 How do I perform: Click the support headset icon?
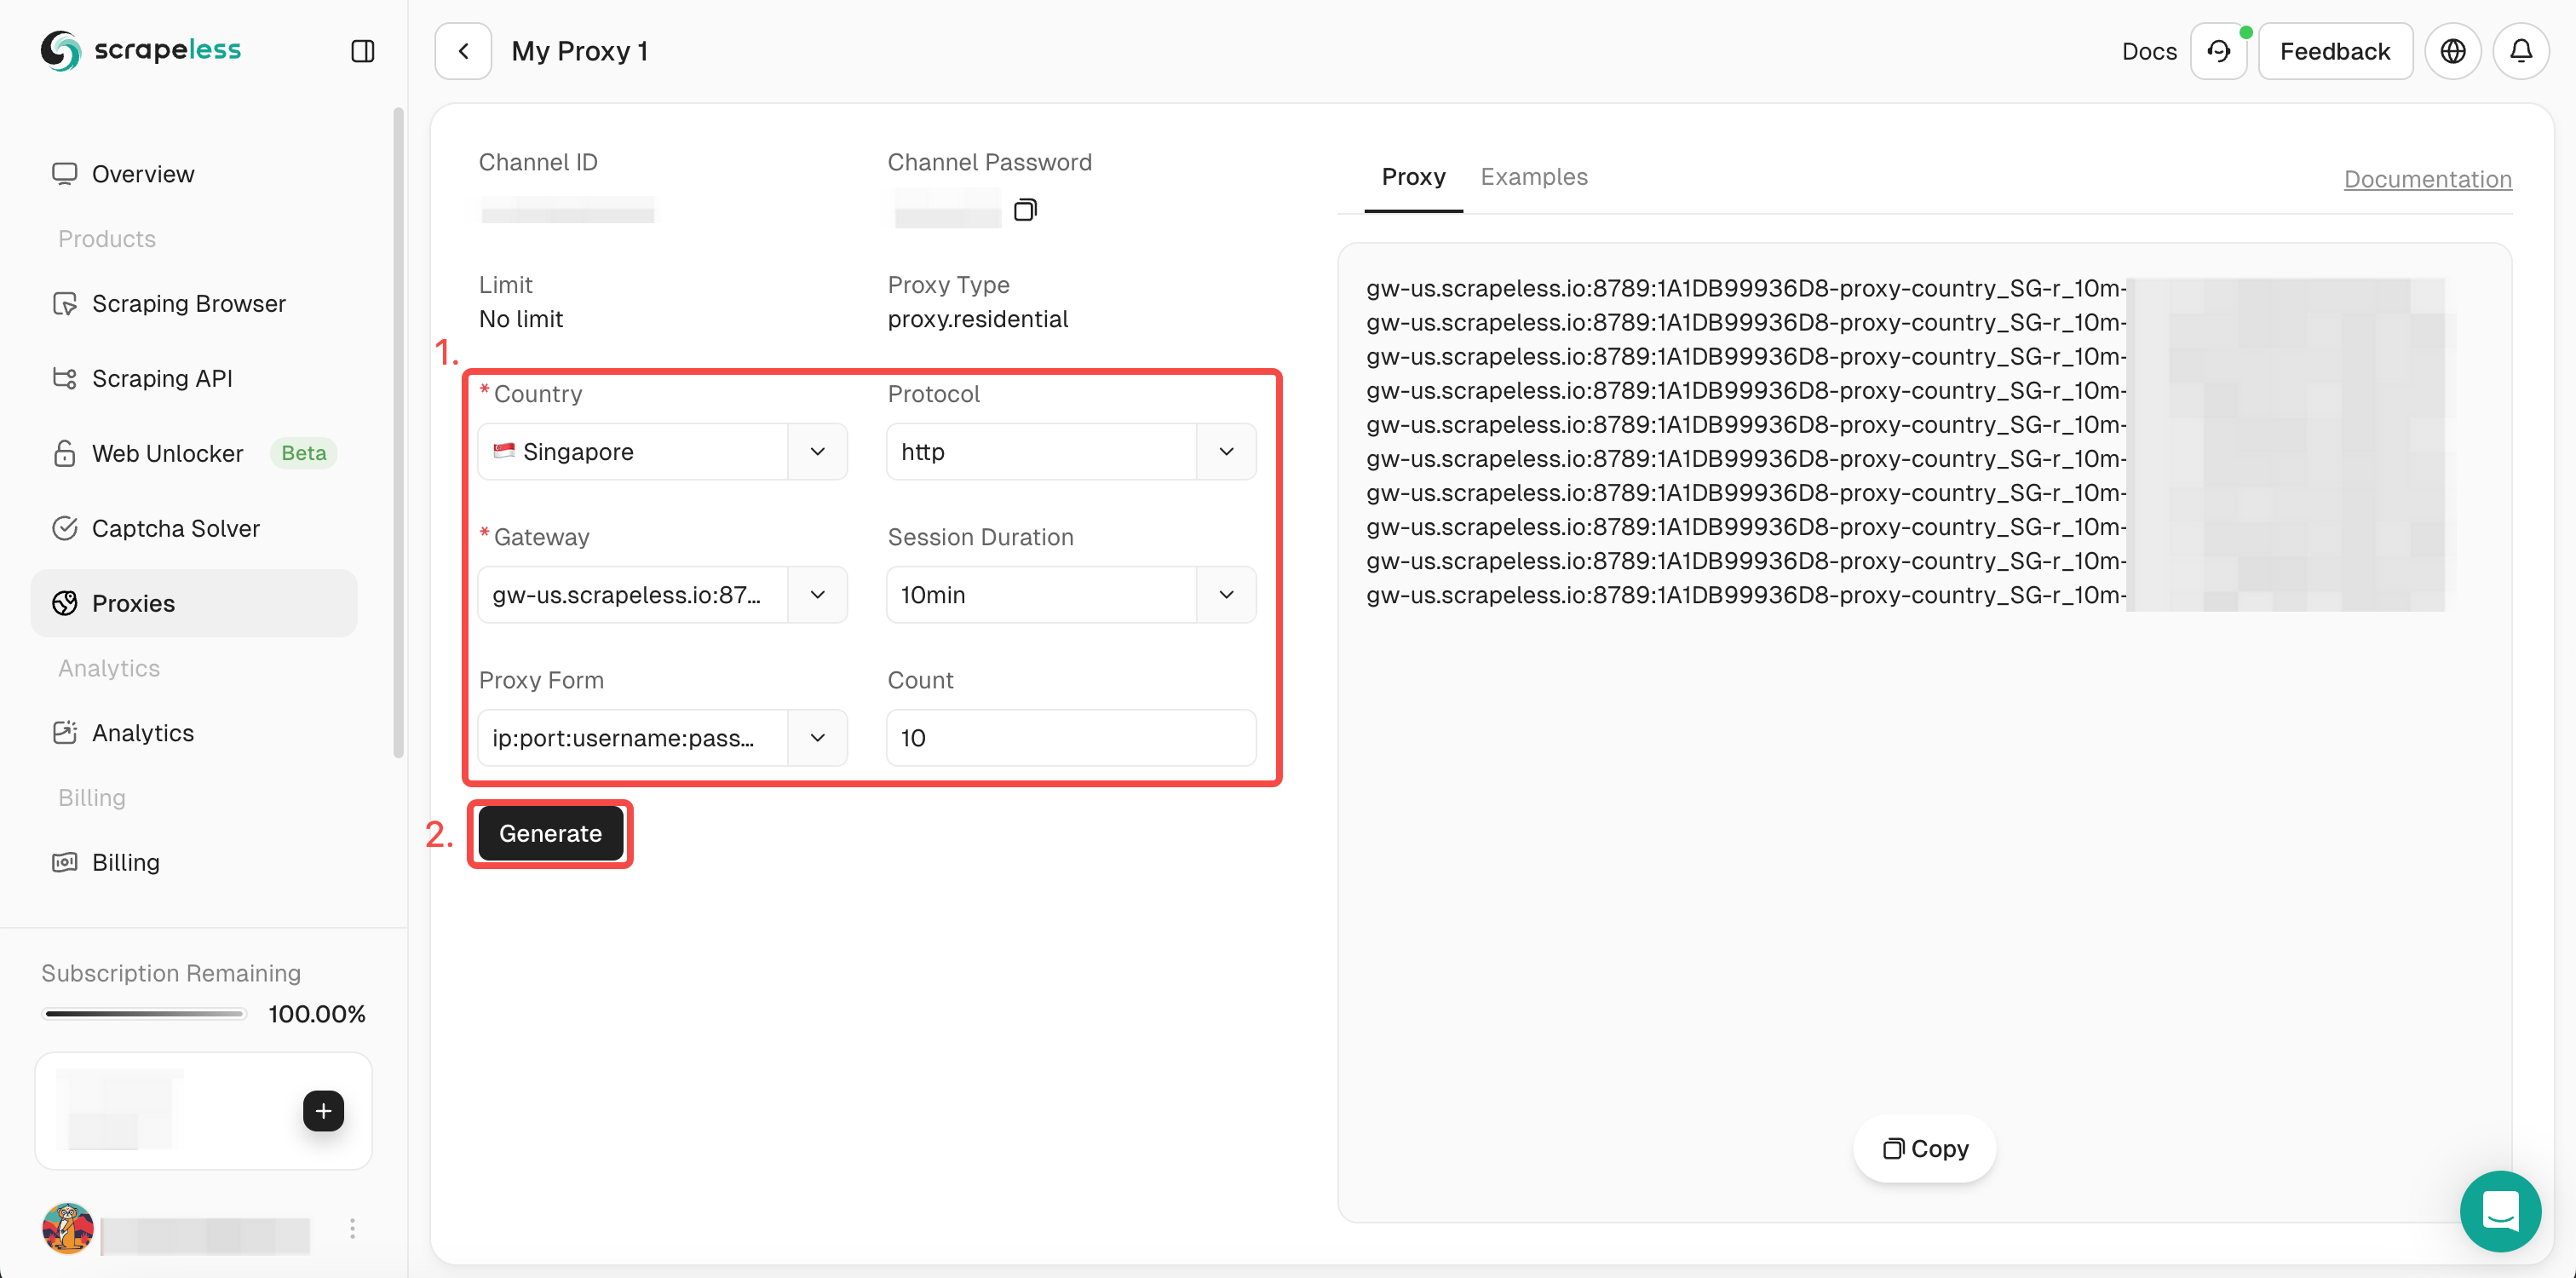[x=2218, y=51]
